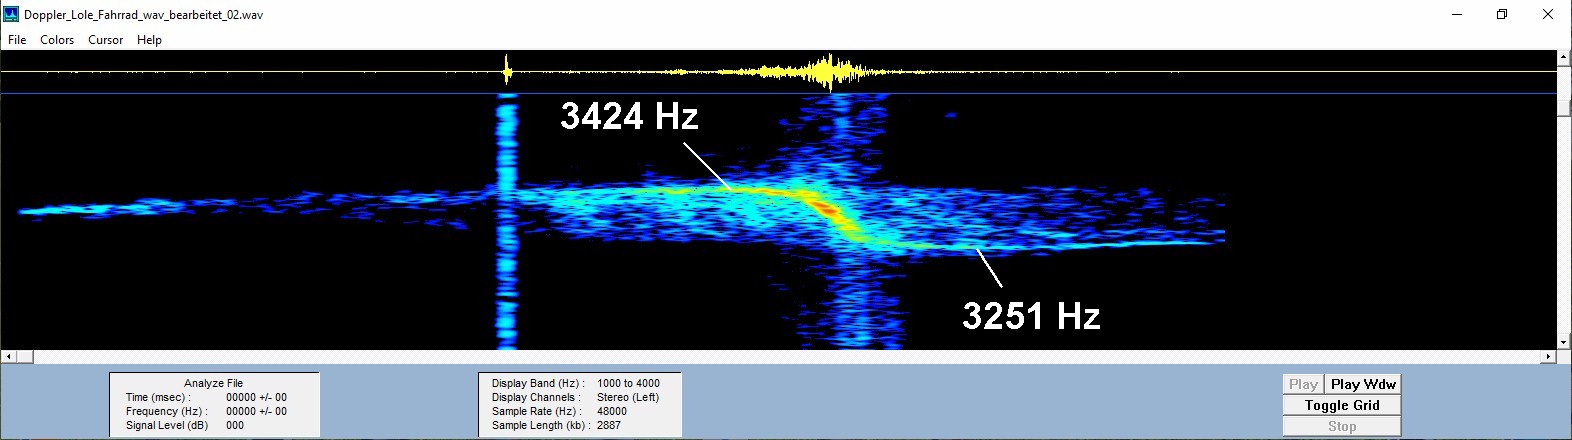1572x440 pixels.
Task: Open the Help menu
Action: tap(149, 40)
